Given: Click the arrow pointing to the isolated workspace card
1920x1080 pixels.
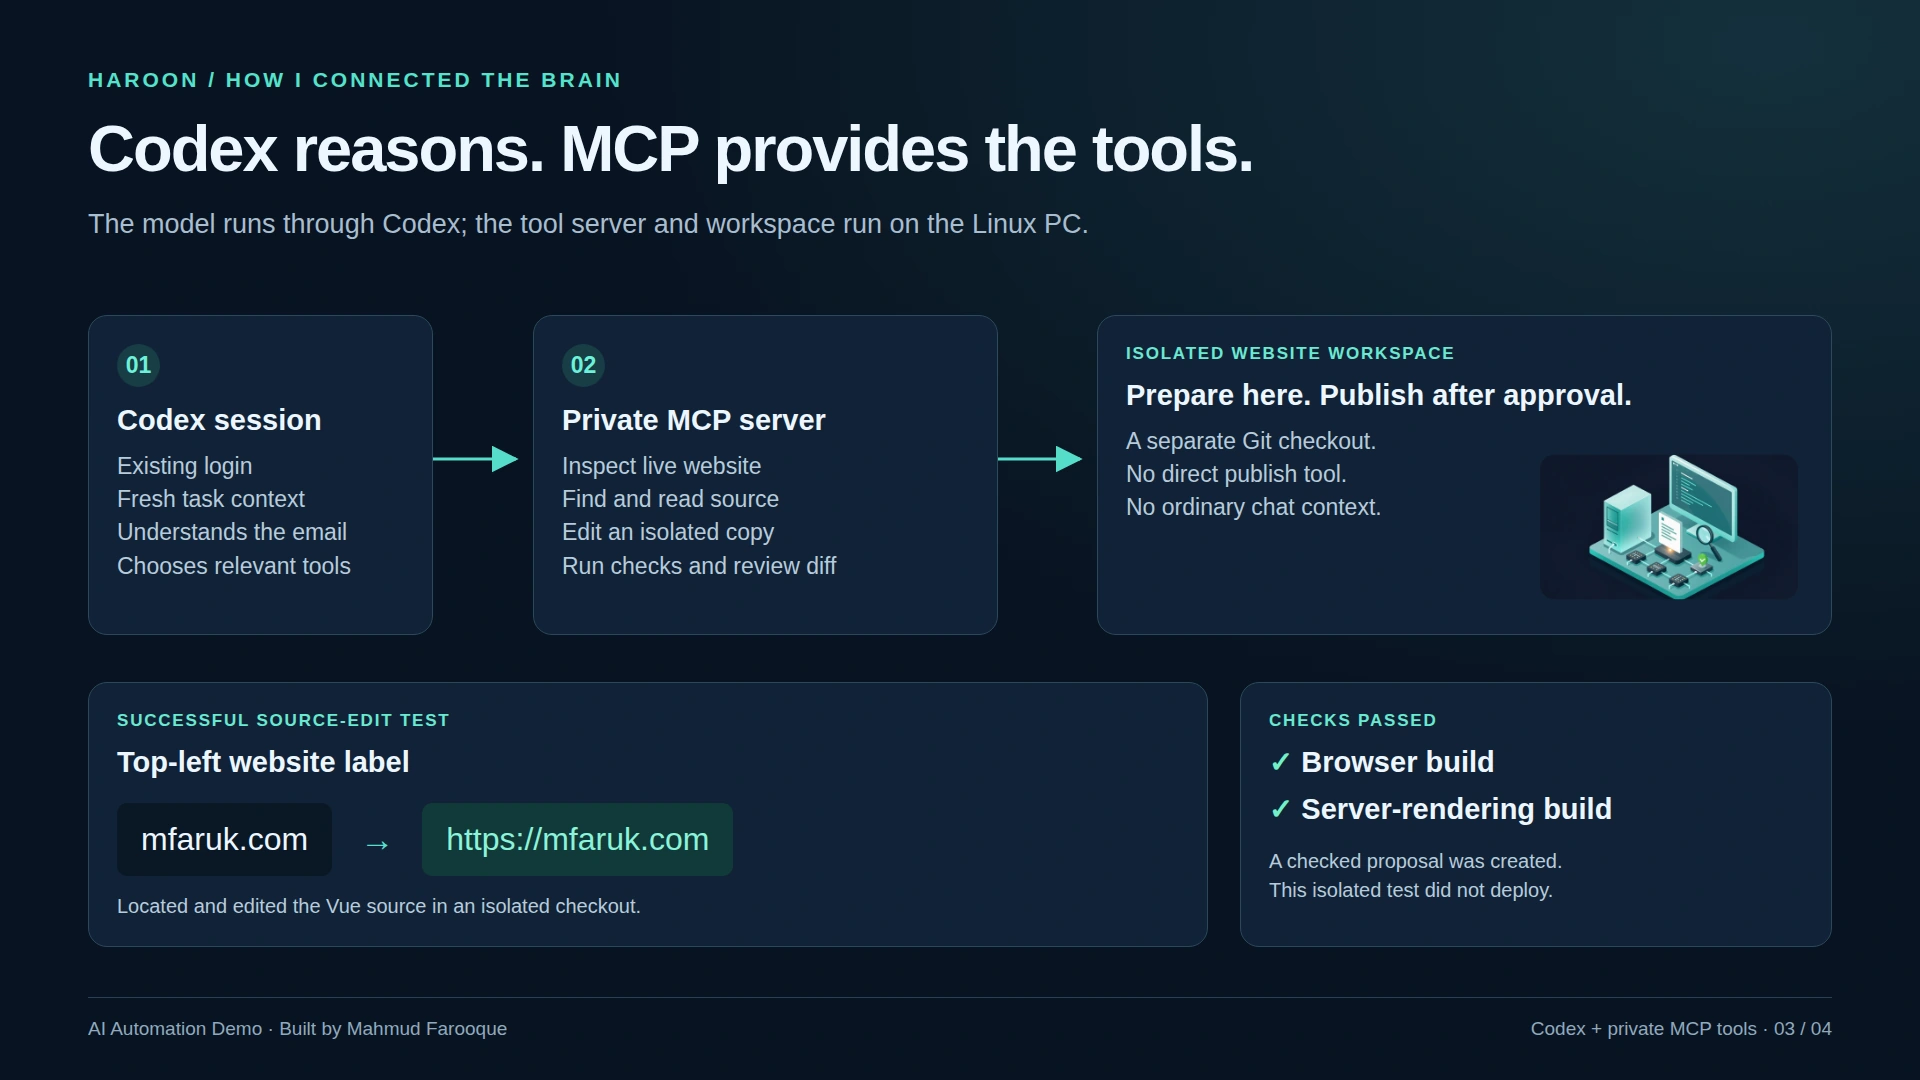Looking at the screenshot, I should point(1040,459).
